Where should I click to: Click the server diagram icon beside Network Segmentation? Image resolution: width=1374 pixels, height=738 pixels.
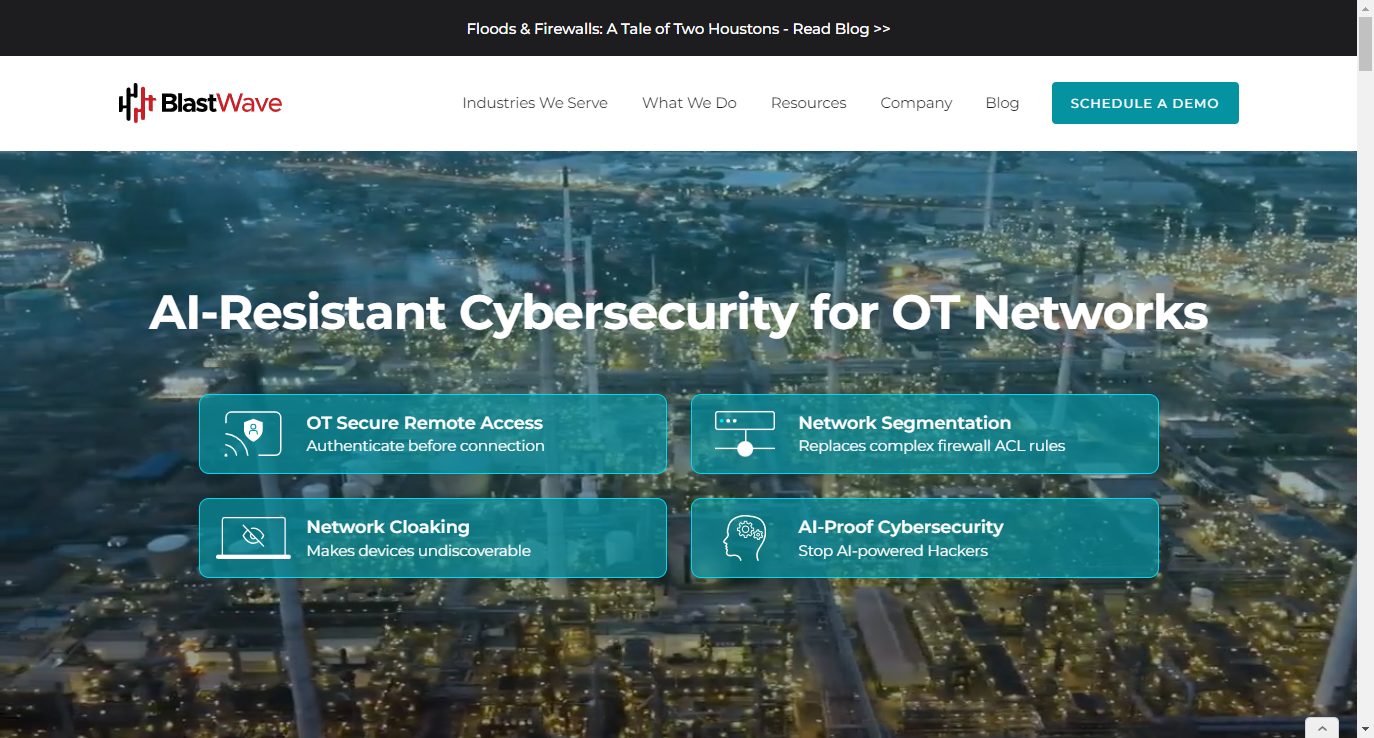(743, 433)
